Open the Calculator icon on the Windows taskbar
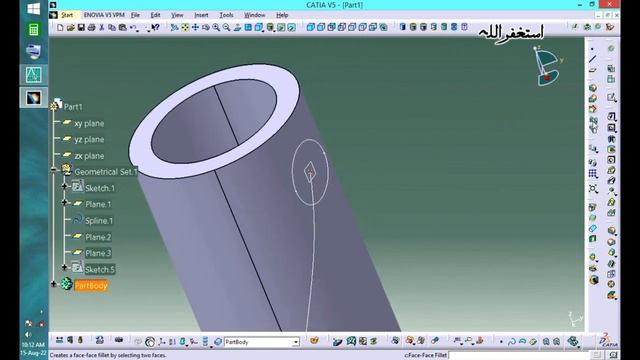 [33, 30]
